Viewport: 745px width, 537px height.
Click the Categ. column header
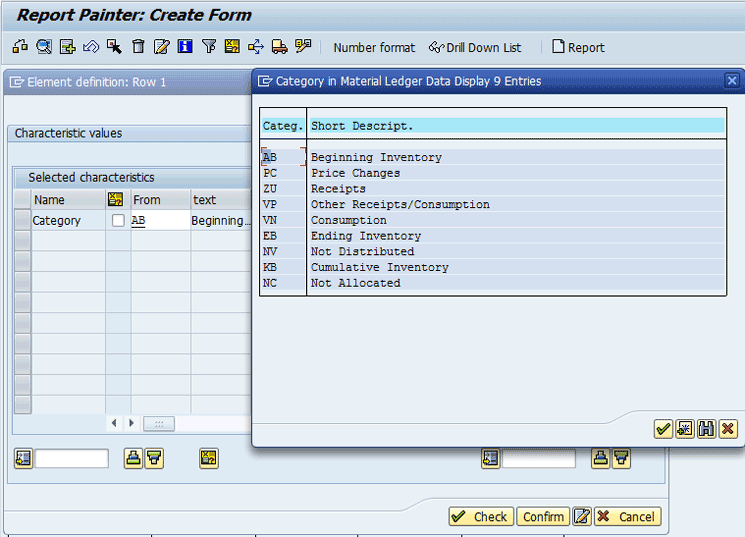pos(283,126)
